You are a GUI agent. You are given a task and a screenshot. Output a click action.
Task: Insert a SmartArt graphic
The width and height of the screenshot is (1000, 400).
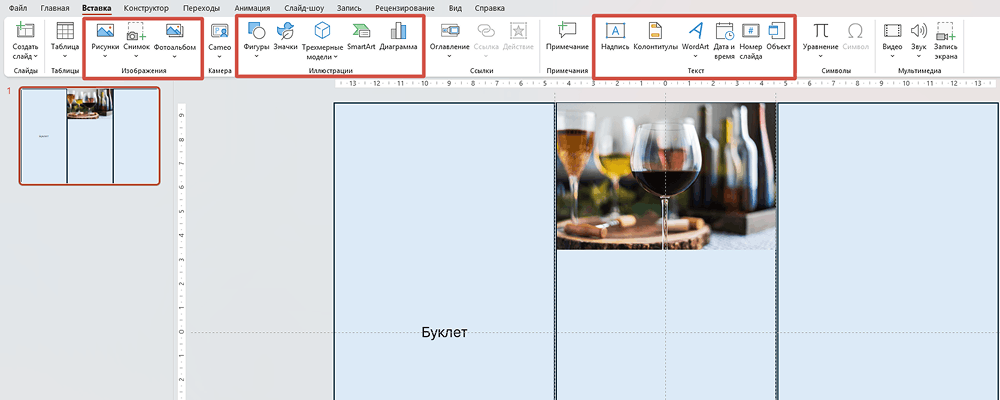tap(361, 35)
